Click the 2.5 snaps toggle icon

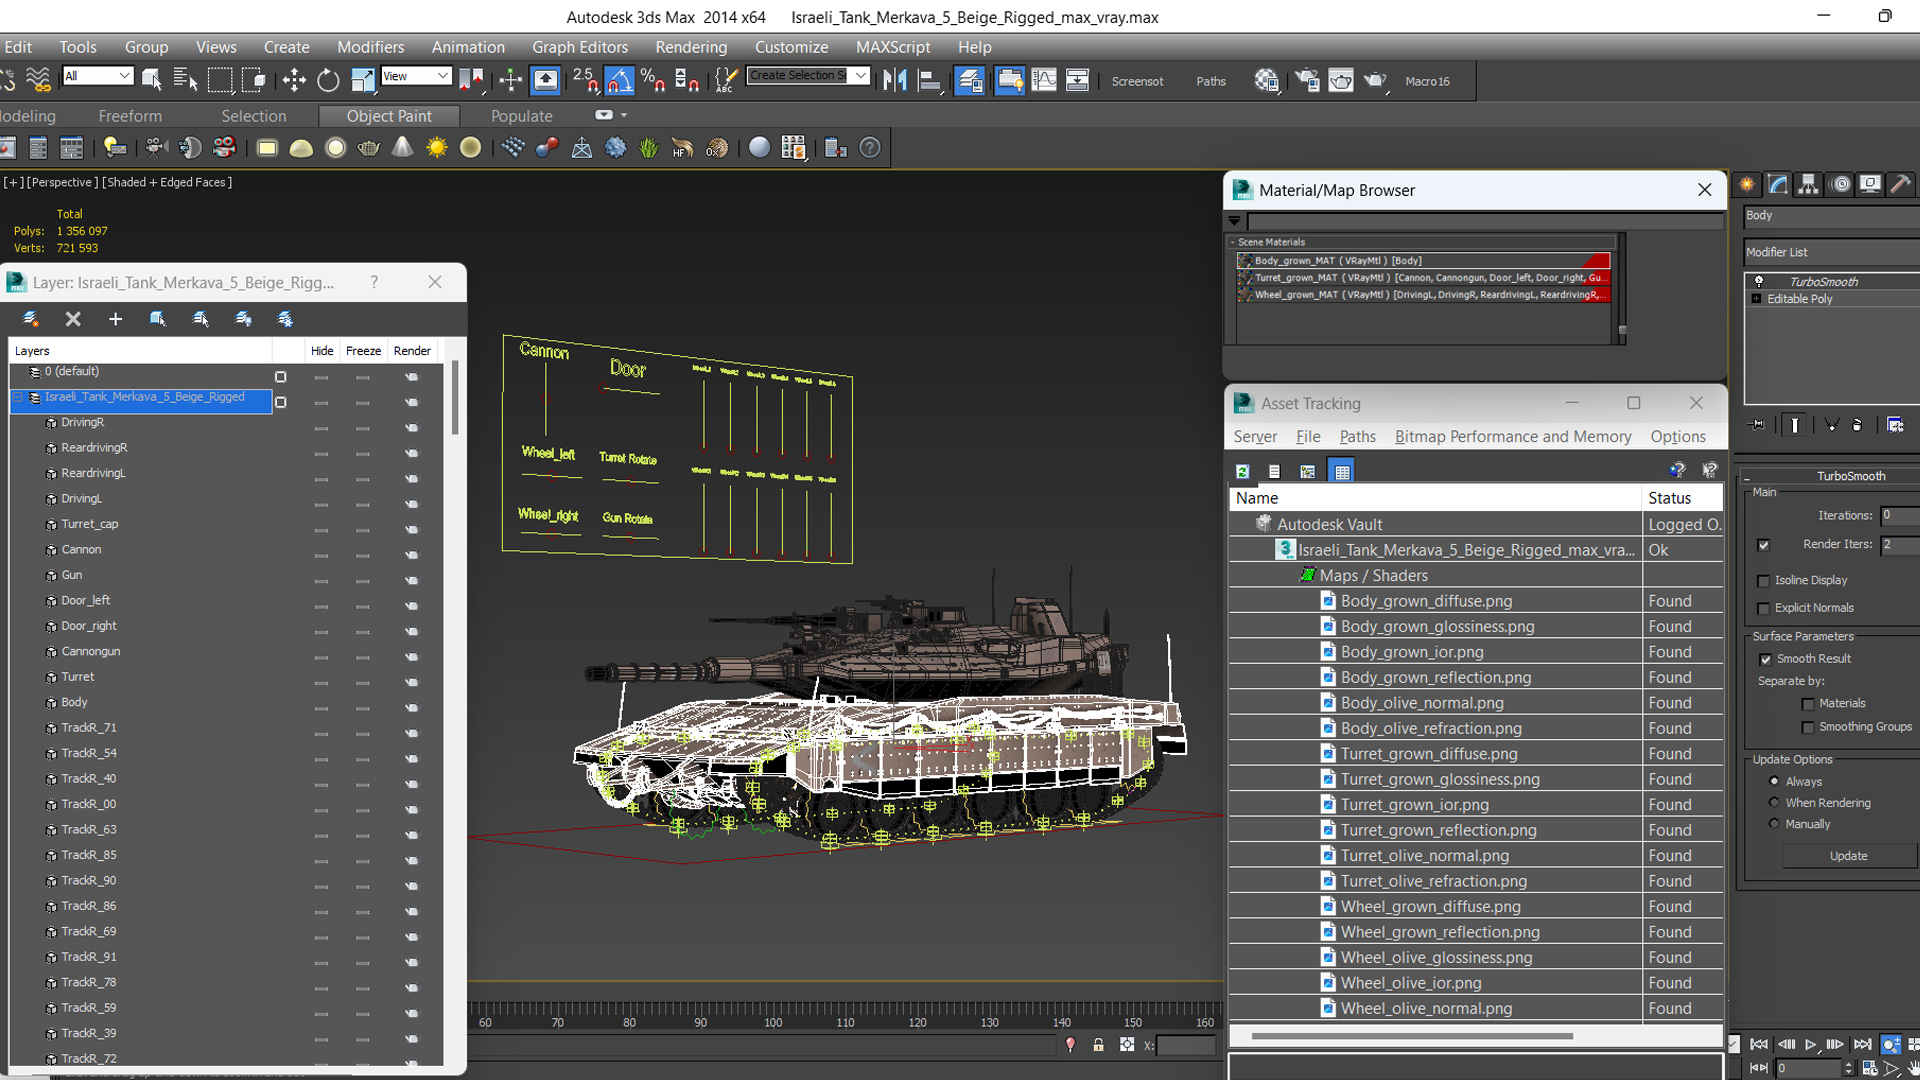click(585, 81)
